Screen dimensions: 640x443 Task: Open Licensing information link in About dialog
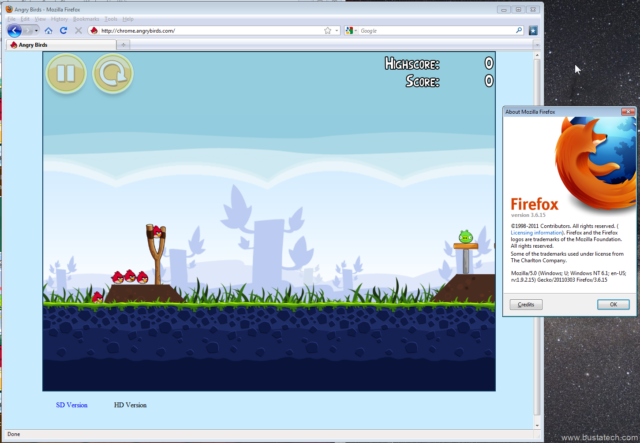(x=536, y=233)
